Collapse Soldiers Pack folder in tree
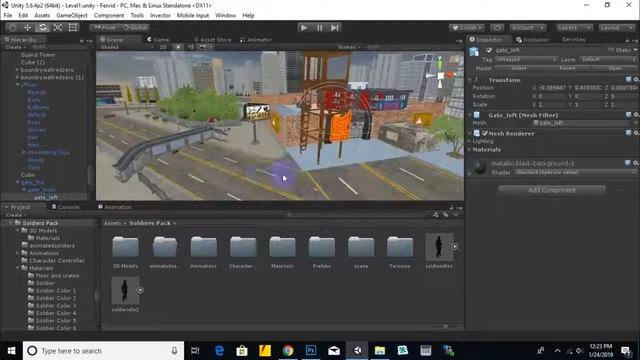 tap(11, 223)
